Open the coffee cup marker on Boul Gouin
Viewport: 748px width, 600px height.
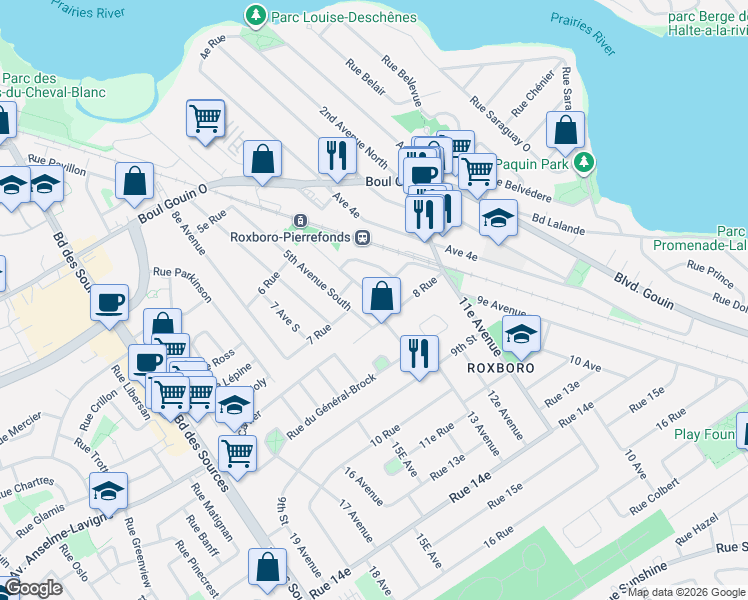tap(423, 177)
